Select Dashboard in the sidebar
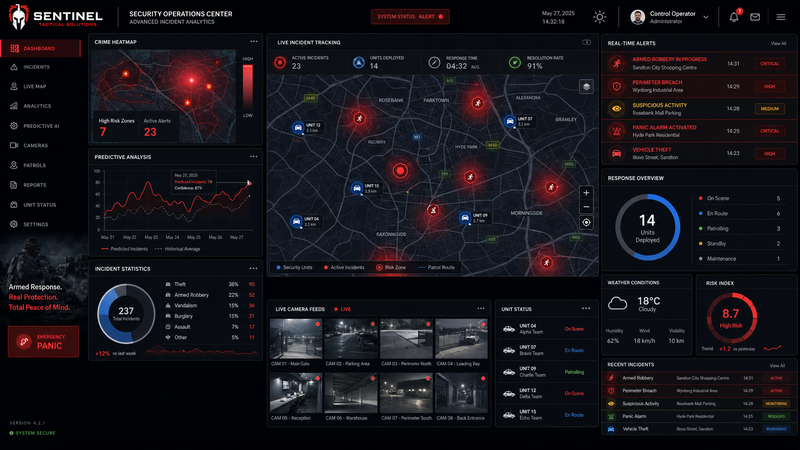800x450 pixels. [40, 48]
